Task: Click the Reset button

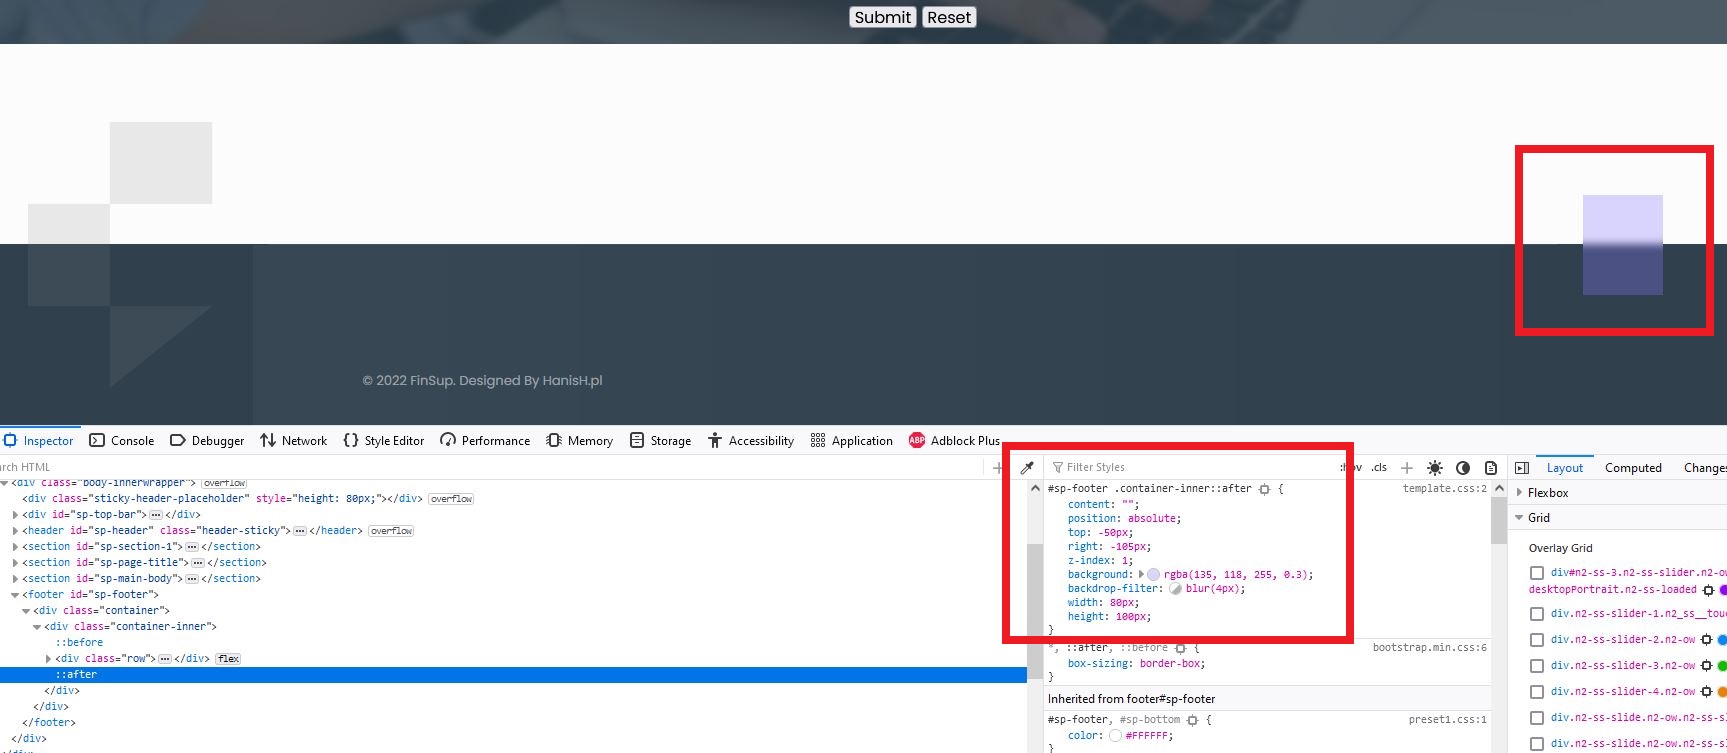Action: 948,17
